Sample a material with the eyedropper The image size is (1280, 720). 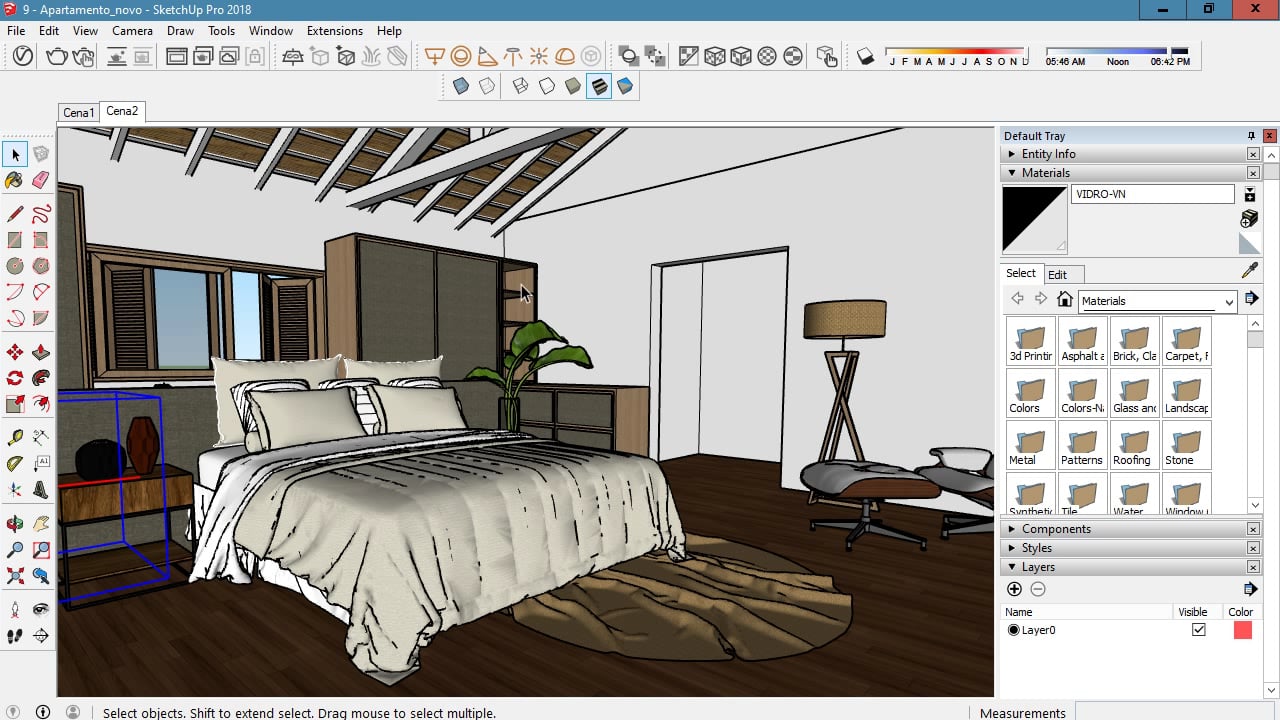tap(1249, 271)
